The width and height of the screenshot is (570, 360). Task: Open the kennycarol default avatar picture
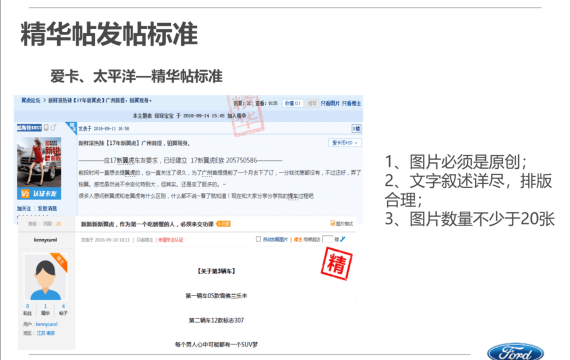tap(45, 277)
